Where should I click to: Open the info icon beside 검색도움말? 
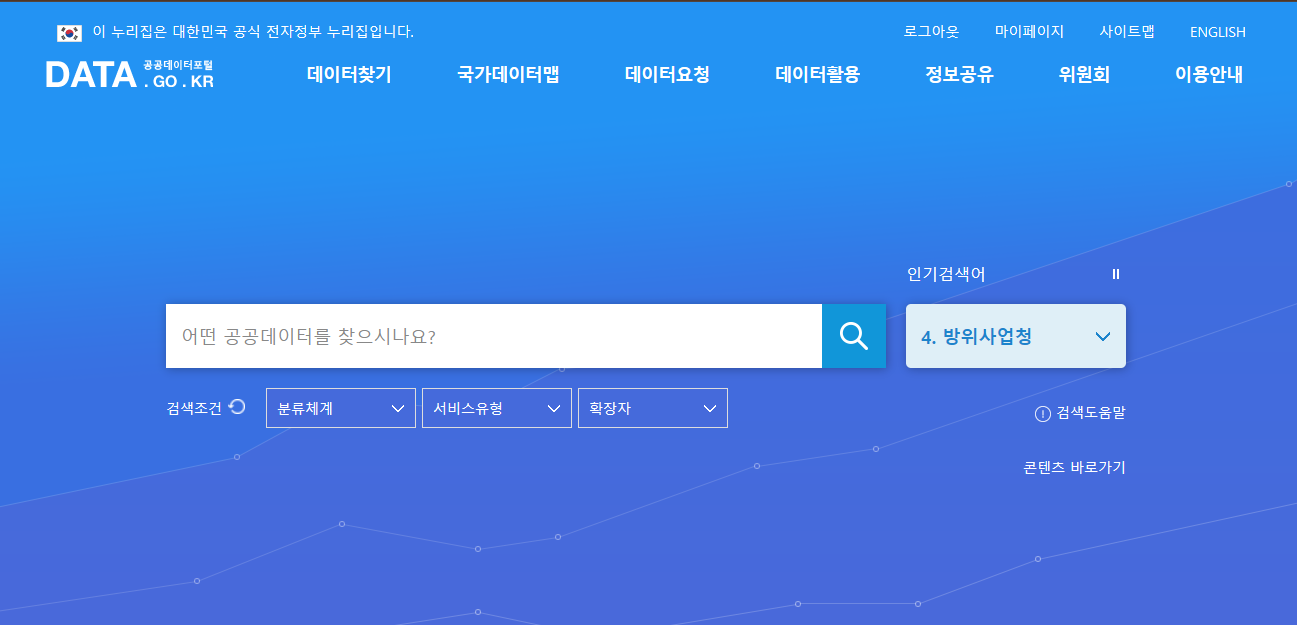click(x=1043, y=413)
